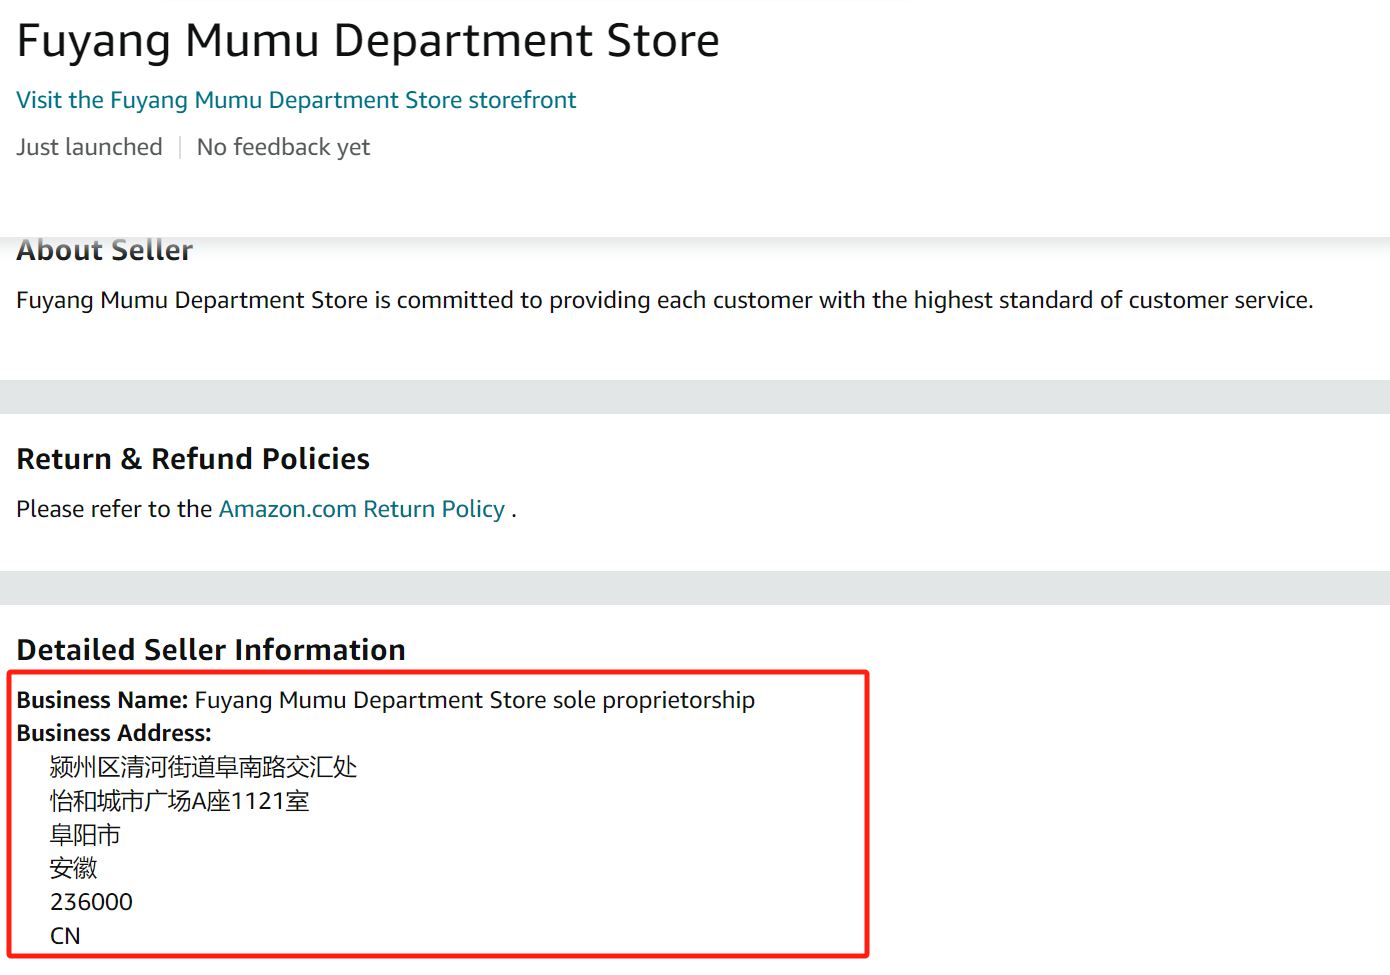Screen dimensions: 1390x975
Task: Click the address line 怡和城市广场A座1121室
Action: (x=180, y=801)
